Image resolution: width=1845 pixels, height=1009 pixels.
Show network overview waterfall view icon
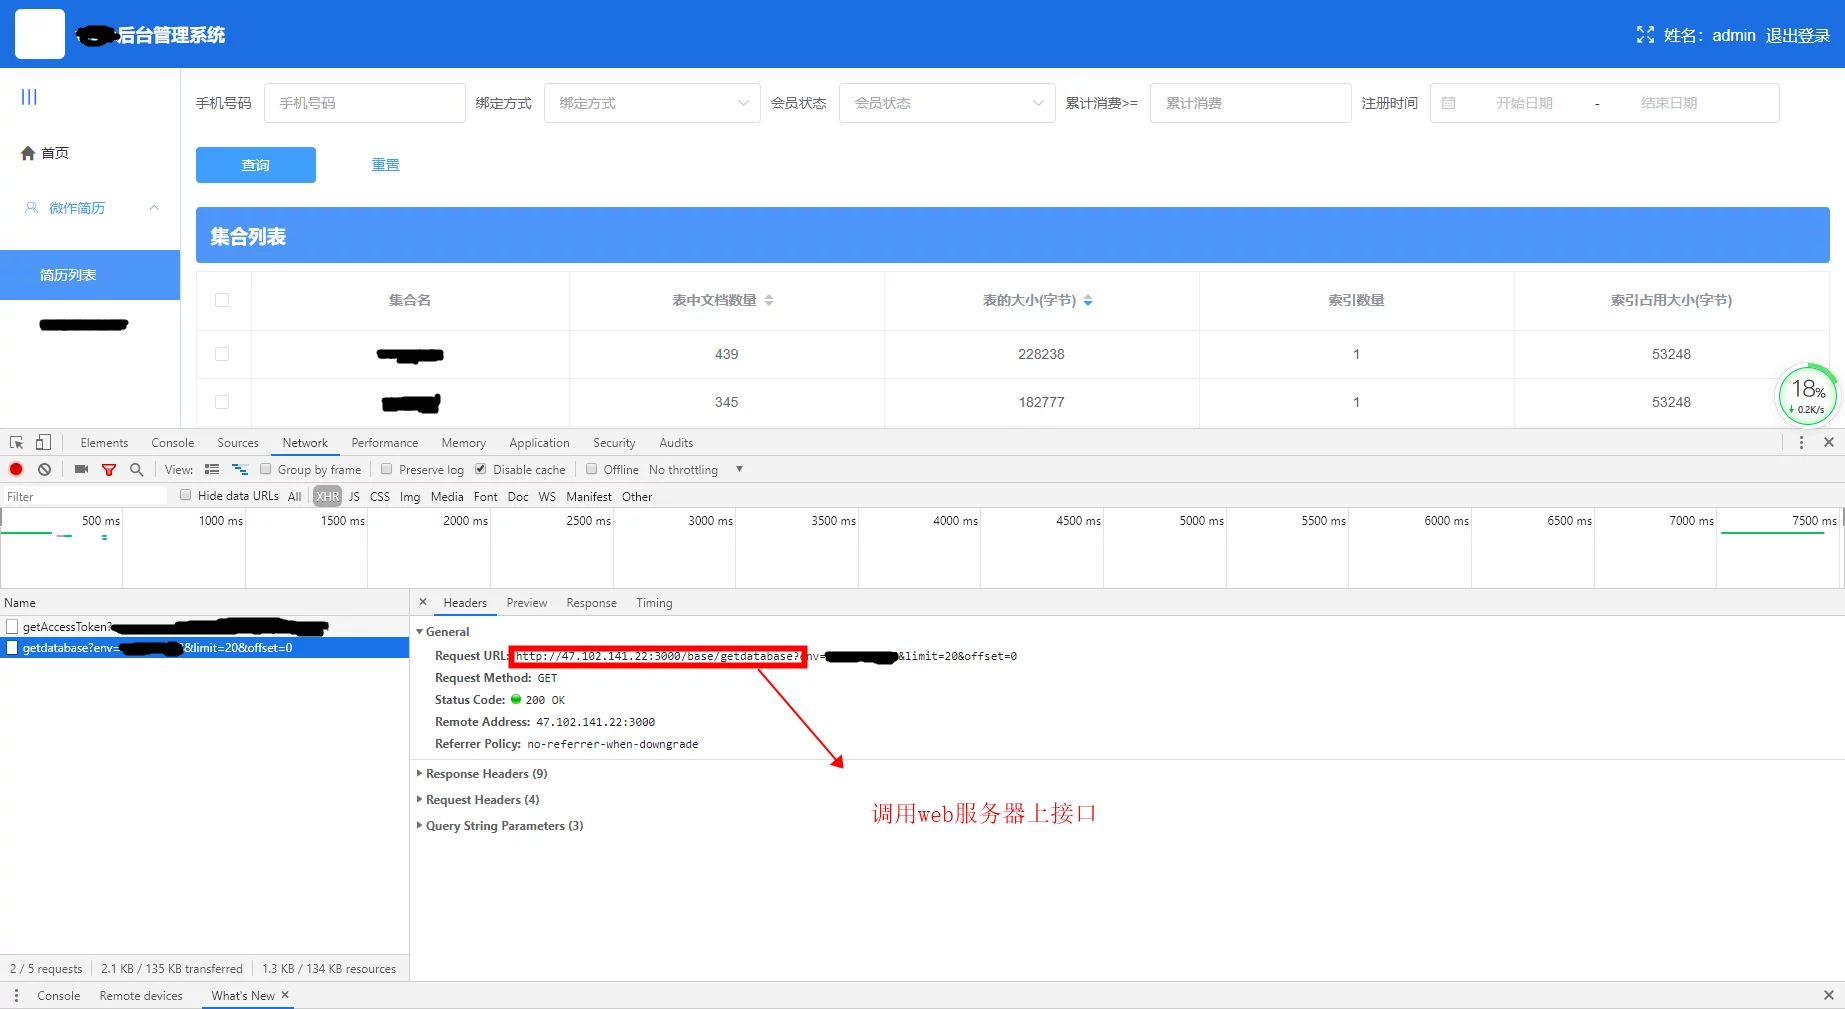pos(239,470)
